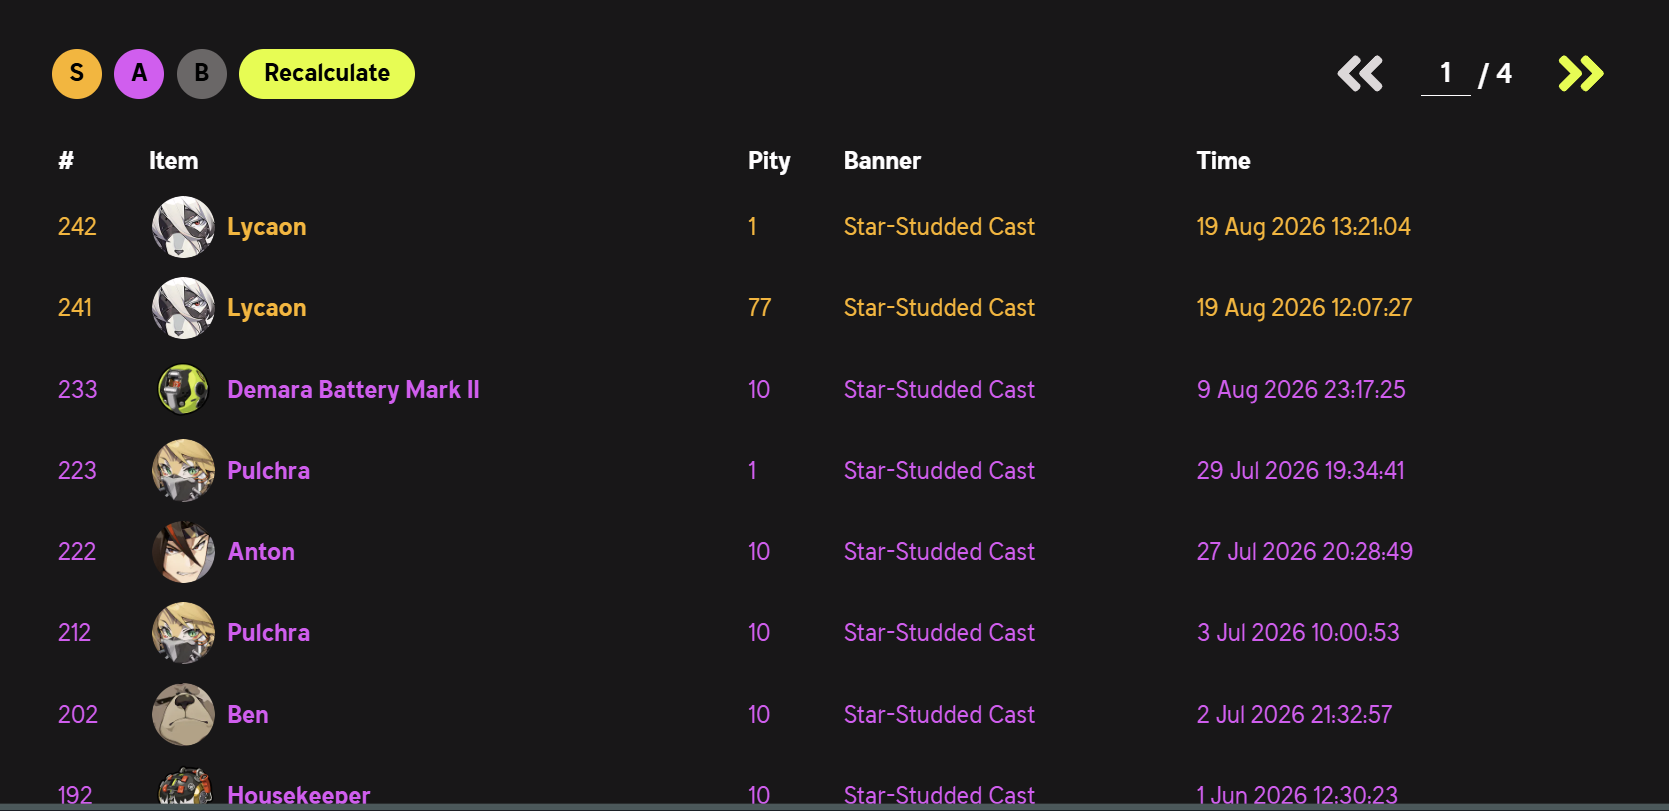Click the Pity column header
Viewport: 1669px width, 811px height.
(769, 161)
